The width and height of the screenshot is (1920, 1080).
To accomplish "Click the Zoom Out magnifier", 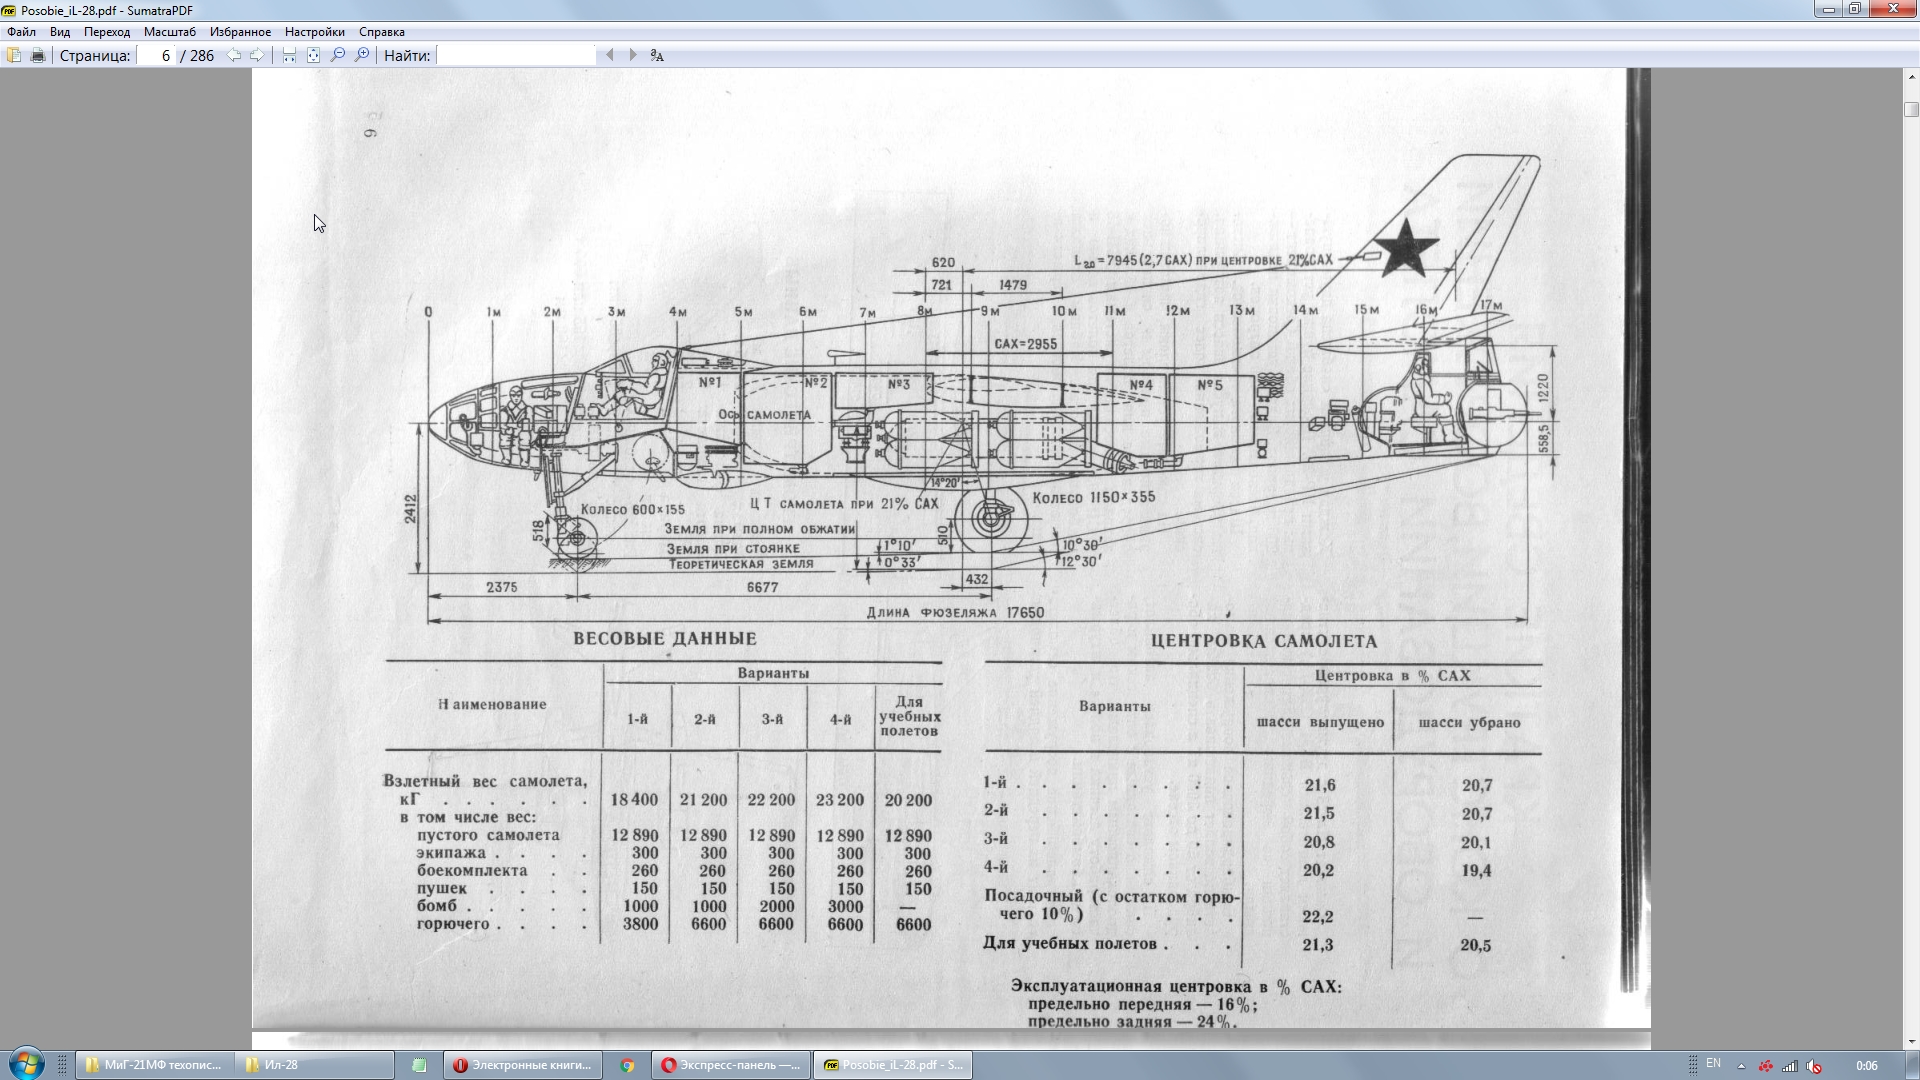I will (x=338, y=56).
